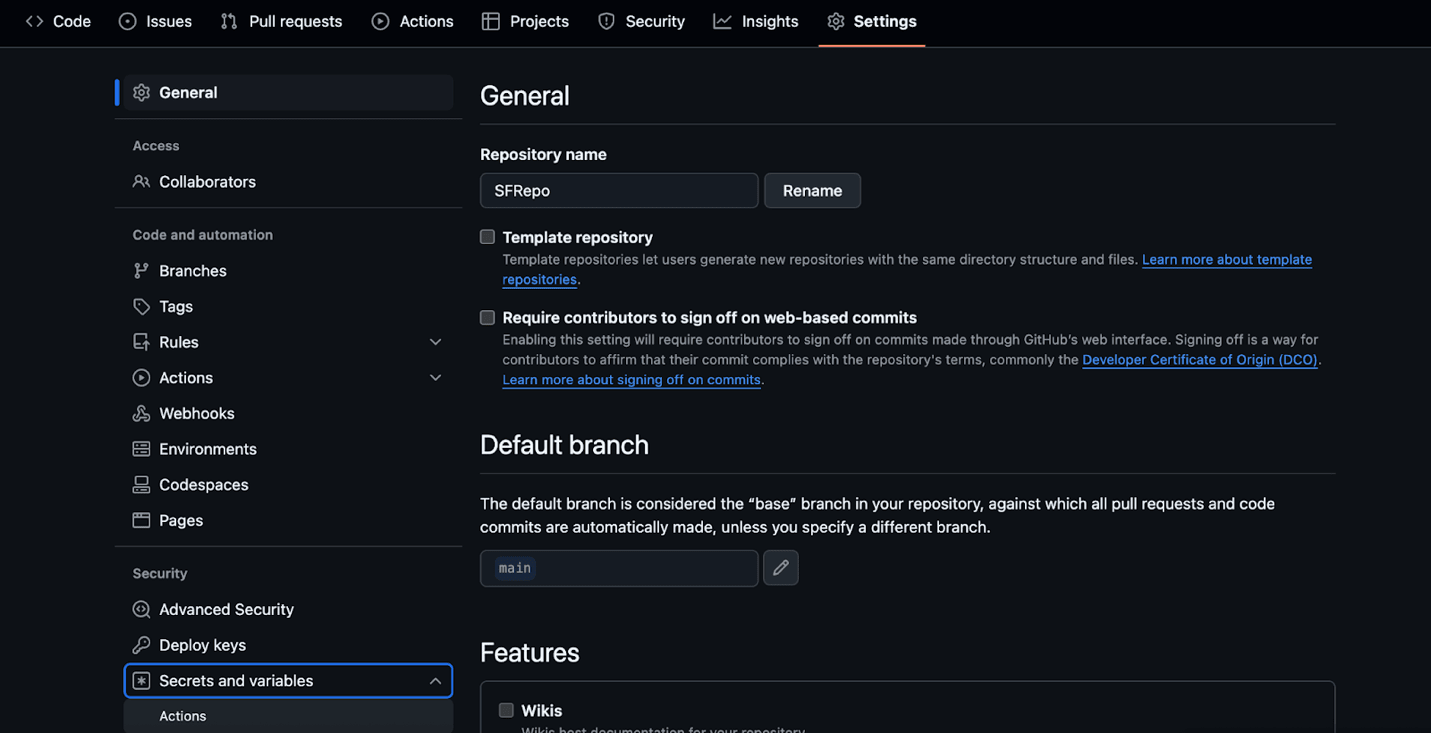Open Developer Certificate of Origin (DCO) link

coord(1199,360)
